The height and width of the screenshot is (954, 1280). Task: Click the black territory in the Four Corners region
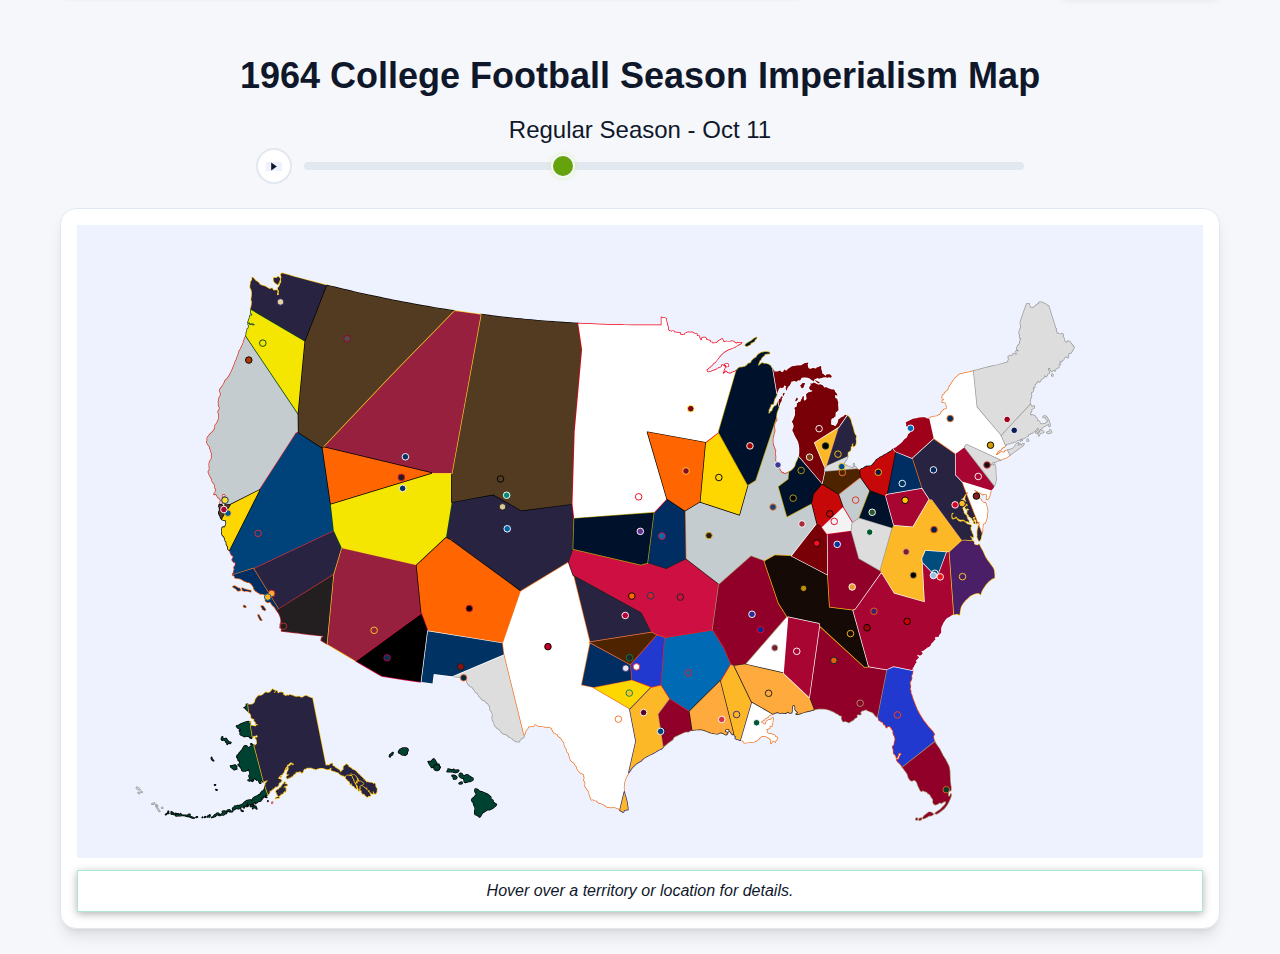pos(400,650)
